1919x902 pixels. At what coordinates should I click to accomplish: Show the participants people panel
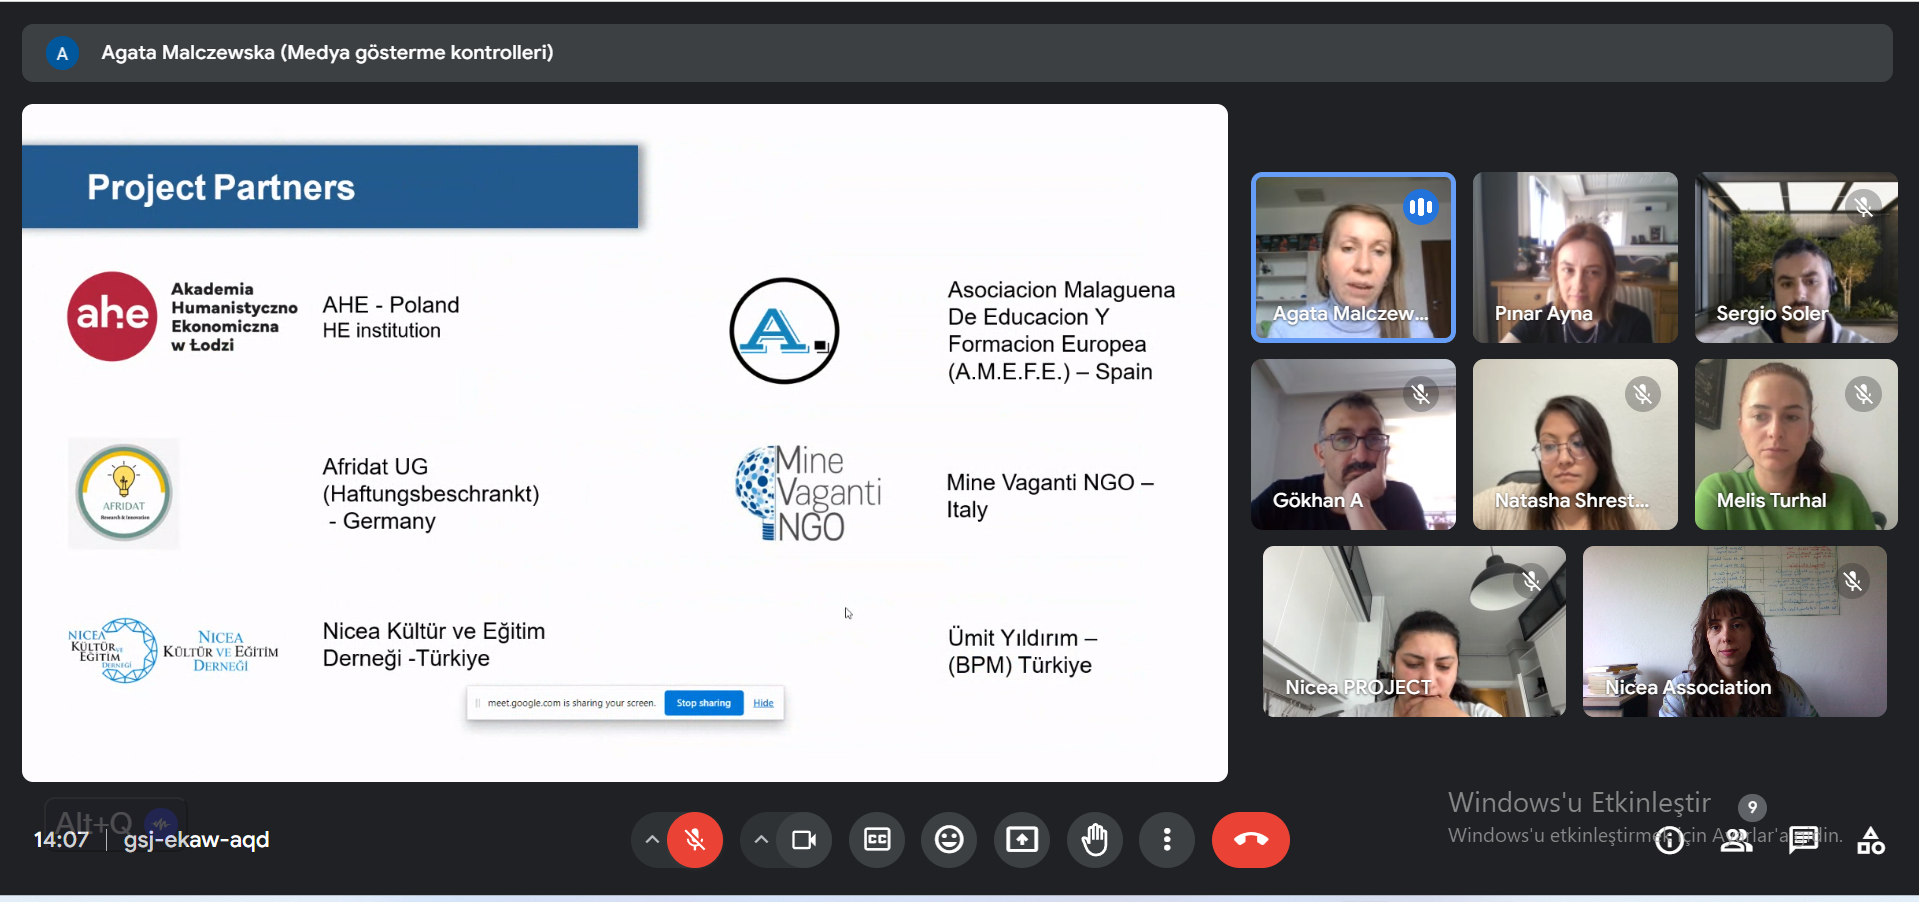tap(1737, 841)
